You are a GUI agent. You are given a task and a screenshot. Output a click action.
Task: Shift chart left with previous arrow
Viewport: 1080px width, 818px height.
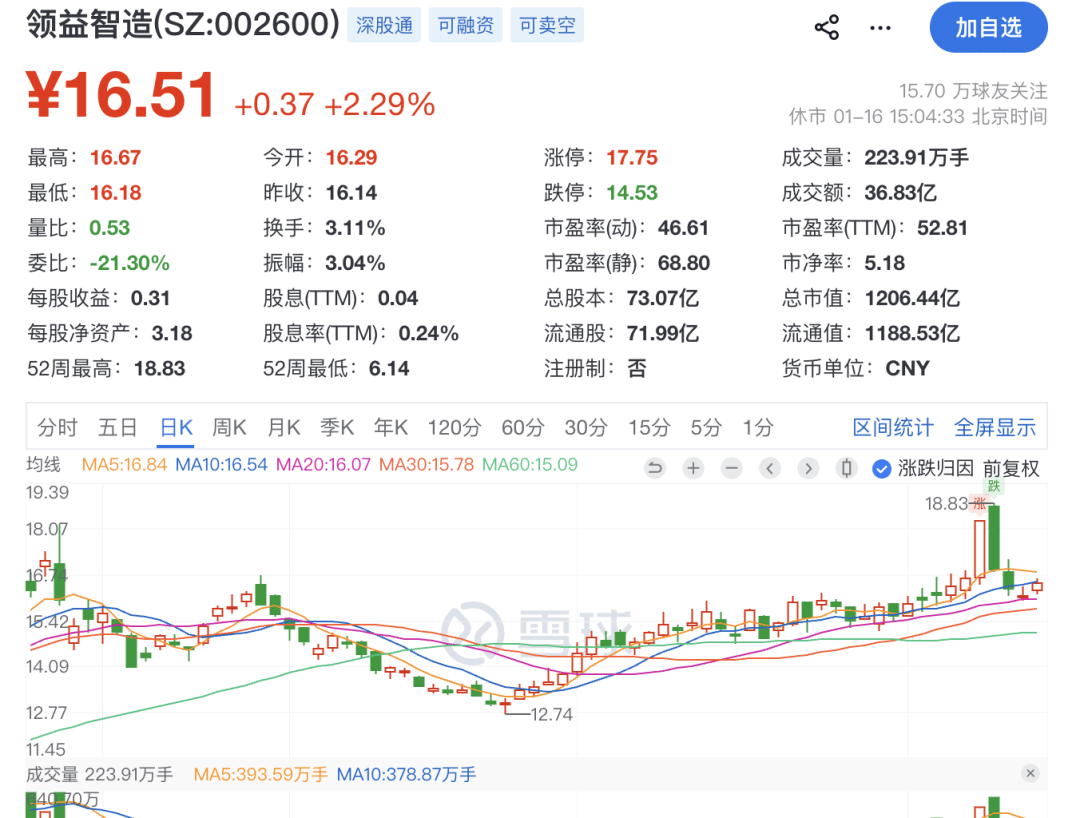770,468
